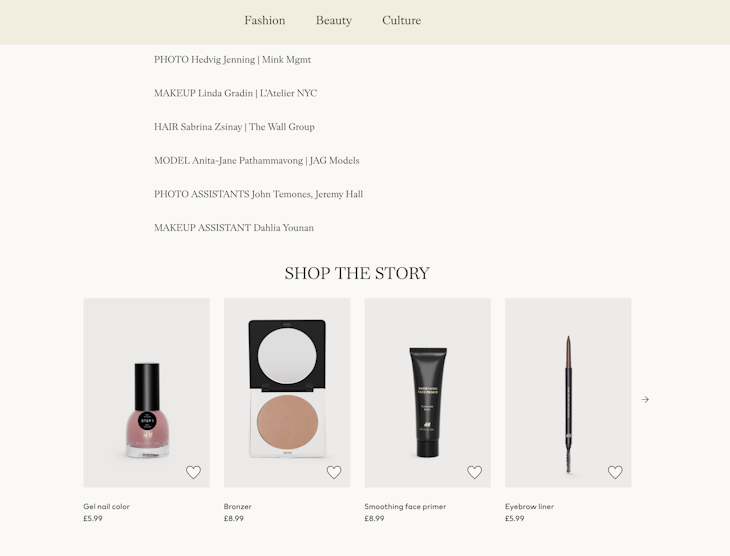View the Bronzer compact thumbnail
The width and height of the screenshot is (730, 556).
(x=287, y=393)
